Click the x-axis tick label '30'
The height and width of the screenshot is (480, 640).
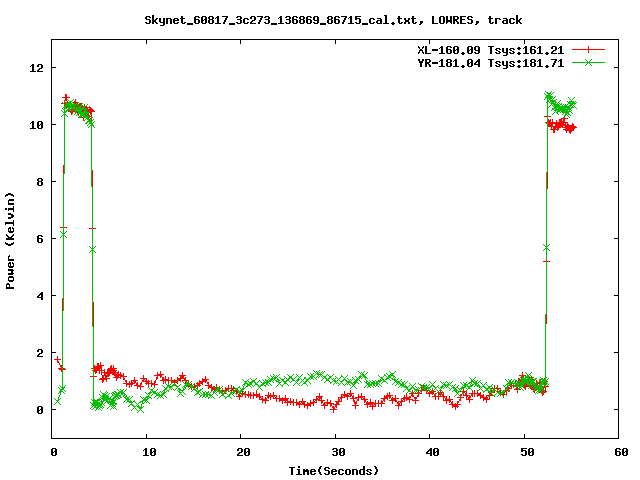[338, 452]
